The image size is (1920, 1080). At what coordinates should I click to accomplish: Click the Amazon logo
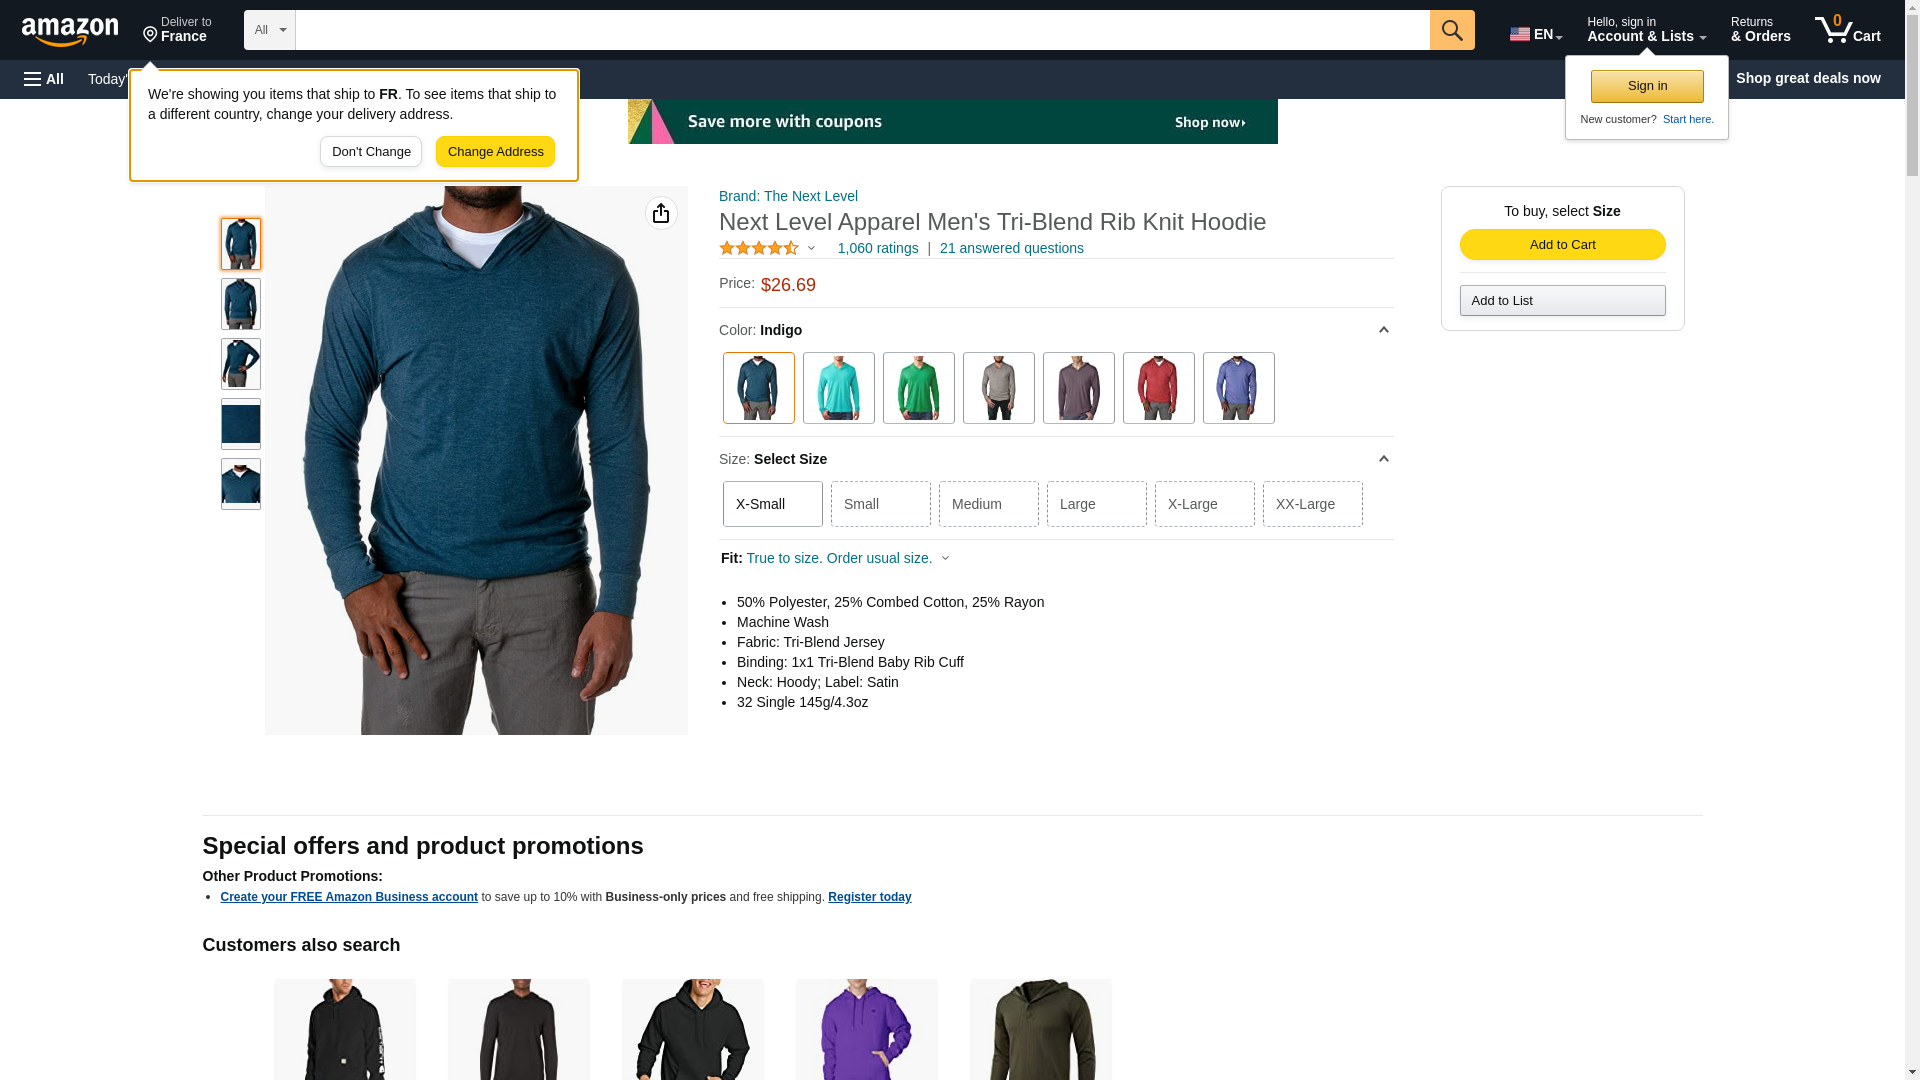pos(70,31)
